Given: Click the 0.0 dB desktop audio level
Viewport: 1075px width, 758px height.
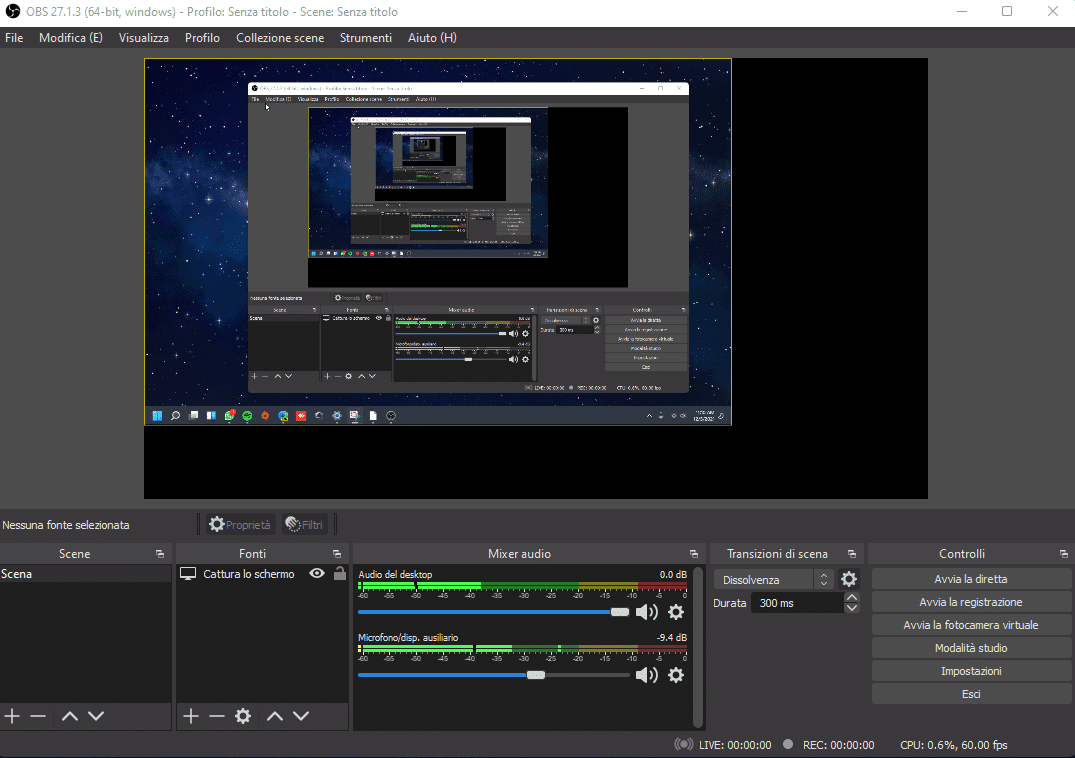Looking at the screenshot, I should [x=673, y=574].
